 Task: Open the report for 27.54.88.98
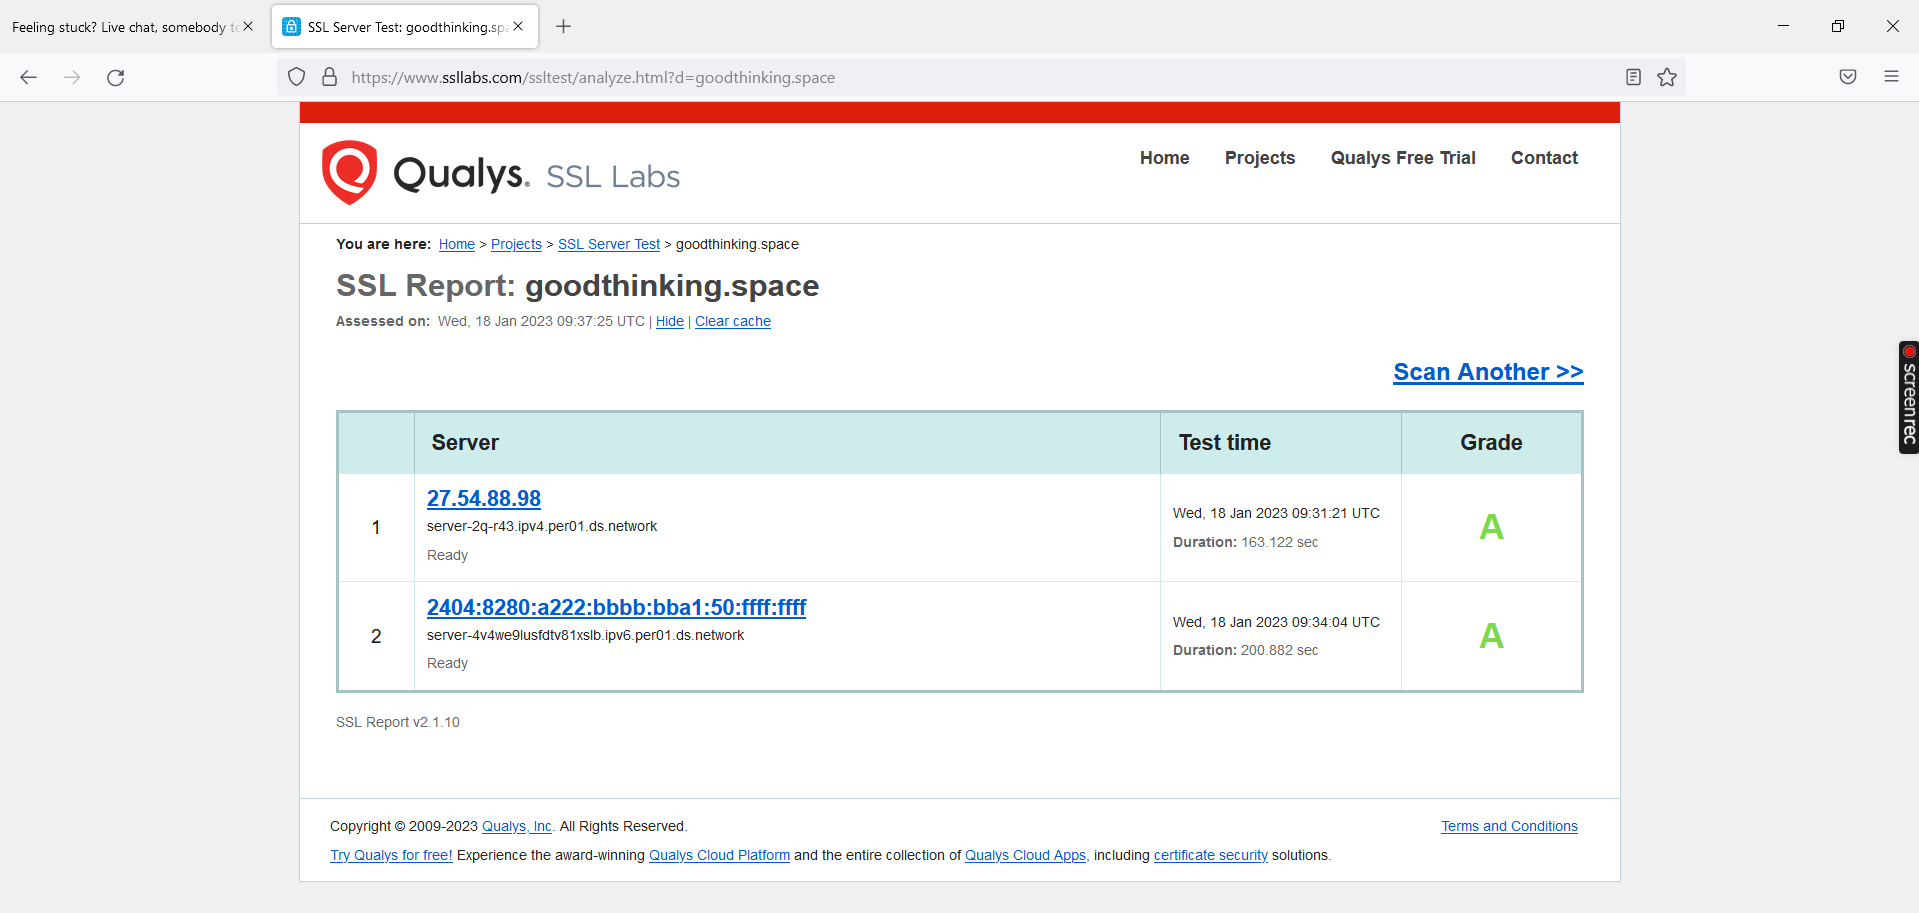click(x=483, y=497)
